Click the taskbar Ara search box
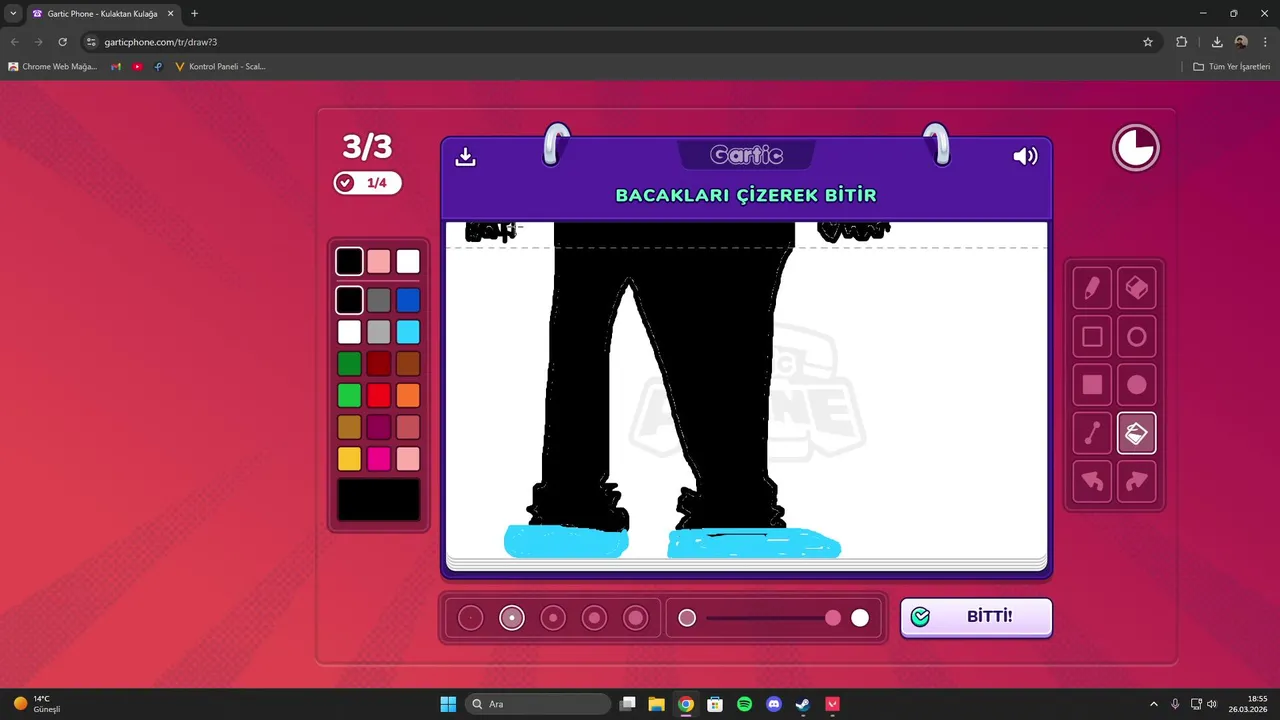1280x720 pixels. pyautogui.click(x=540, y=704)
